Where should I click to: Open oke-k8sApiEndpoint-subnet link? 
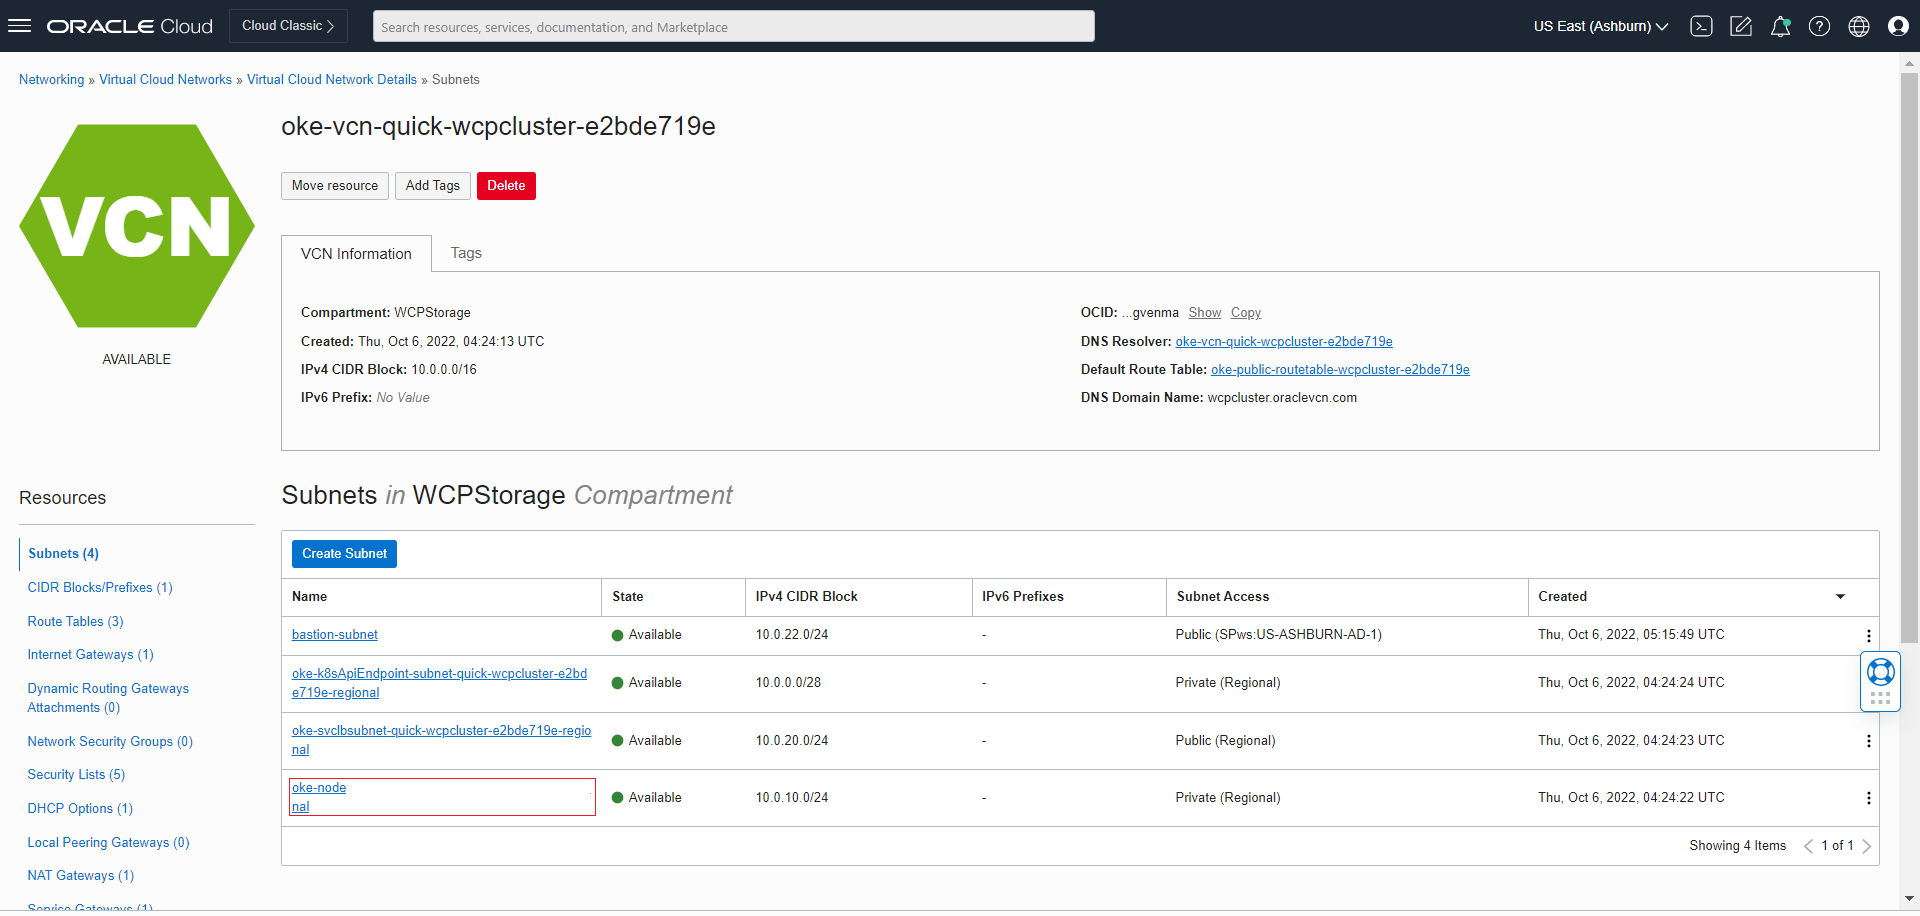pyautogui.click(x=439, y=683)
